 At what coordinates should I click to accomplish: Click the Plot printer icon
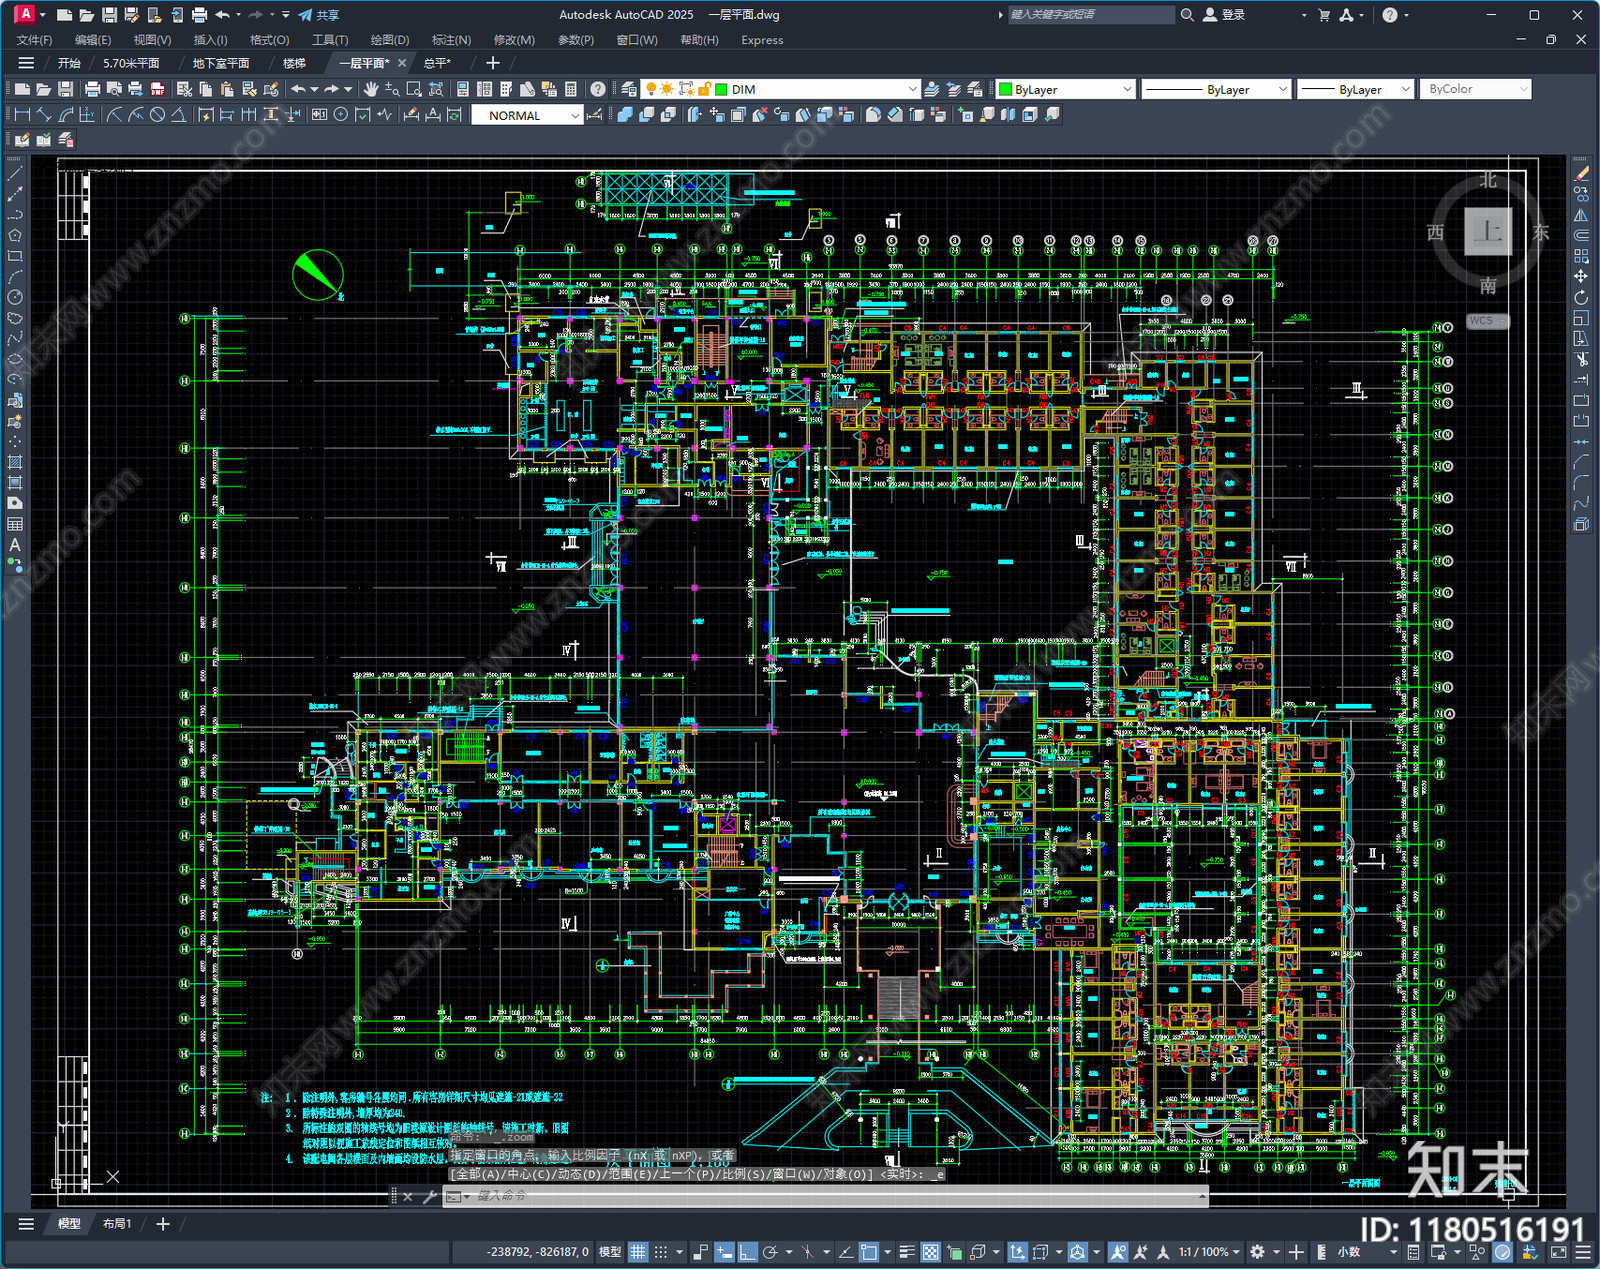coord(92,89)
